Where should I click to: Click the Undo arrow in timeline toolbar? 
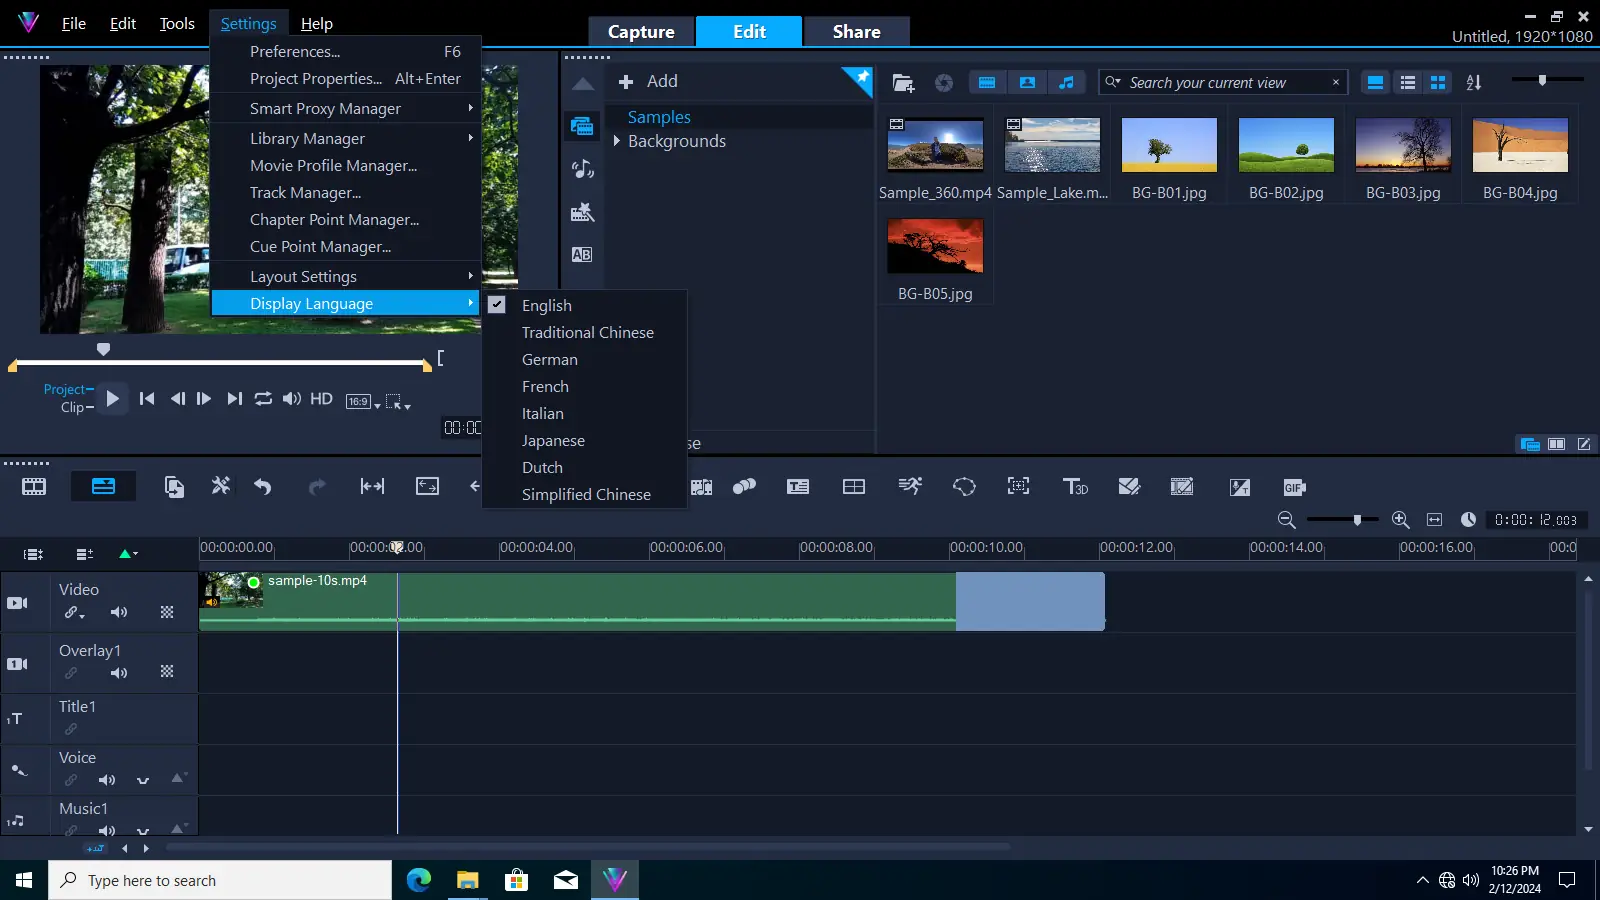coord(262,487)
